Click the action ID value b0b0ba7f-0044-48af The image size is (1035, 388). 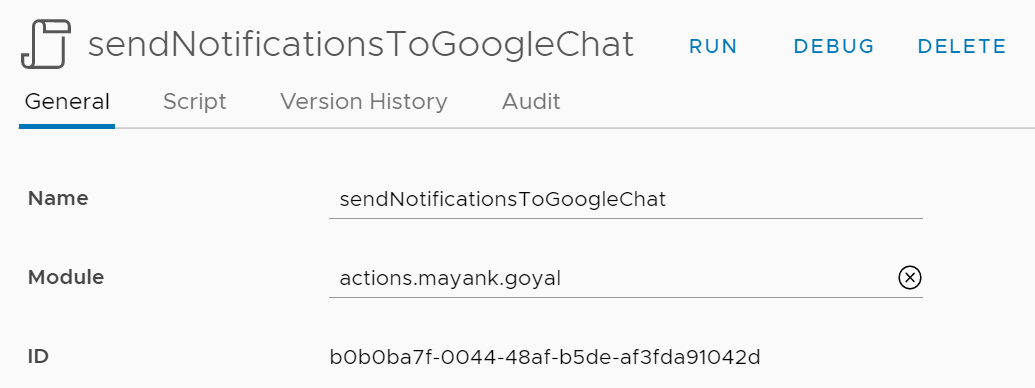pos(545,357)
